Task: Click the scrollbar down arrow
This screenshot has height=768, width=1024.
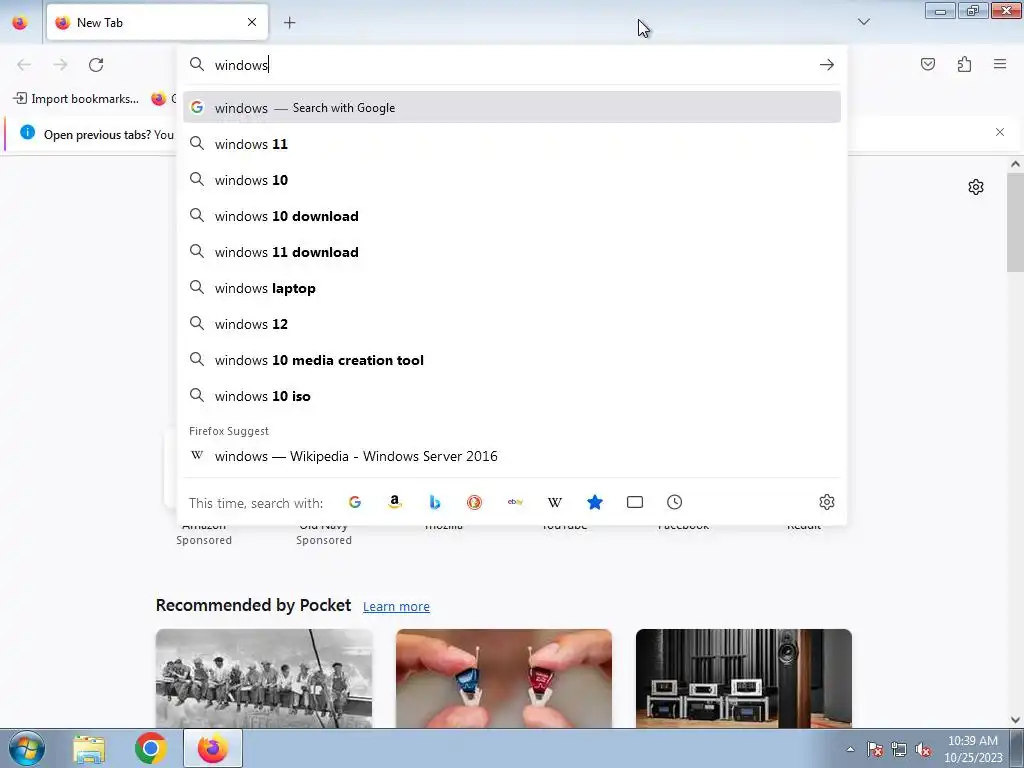Action: (x=1015, y=720)
